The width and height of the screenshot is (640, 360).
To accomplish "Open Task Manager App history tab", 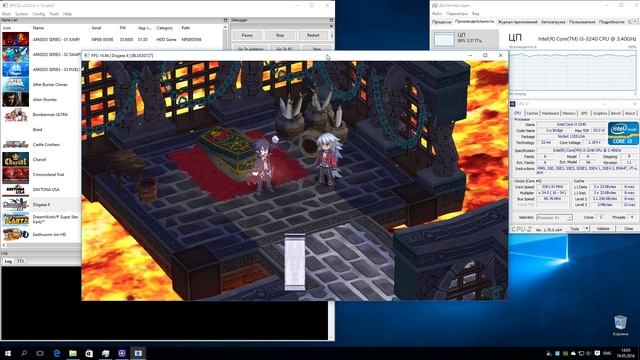I will tap(518, 22).
